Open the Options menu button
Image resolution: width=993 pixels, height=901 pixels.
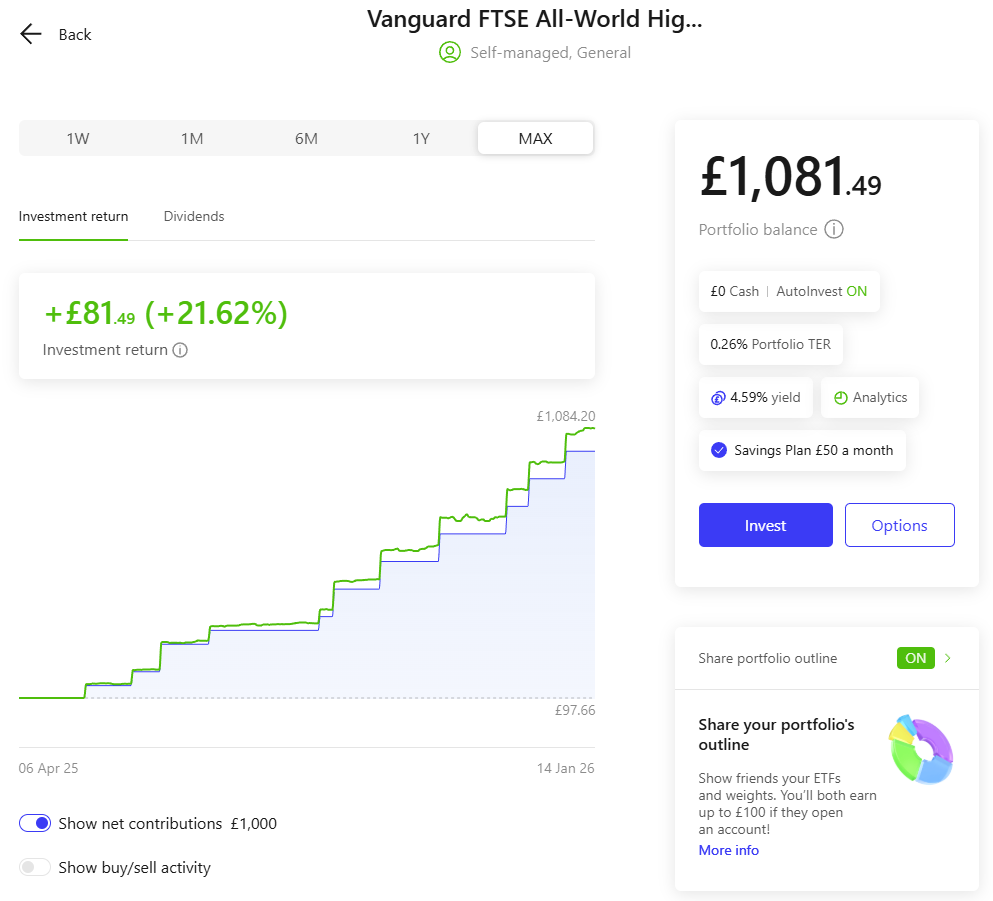click(x=899, y=525)
